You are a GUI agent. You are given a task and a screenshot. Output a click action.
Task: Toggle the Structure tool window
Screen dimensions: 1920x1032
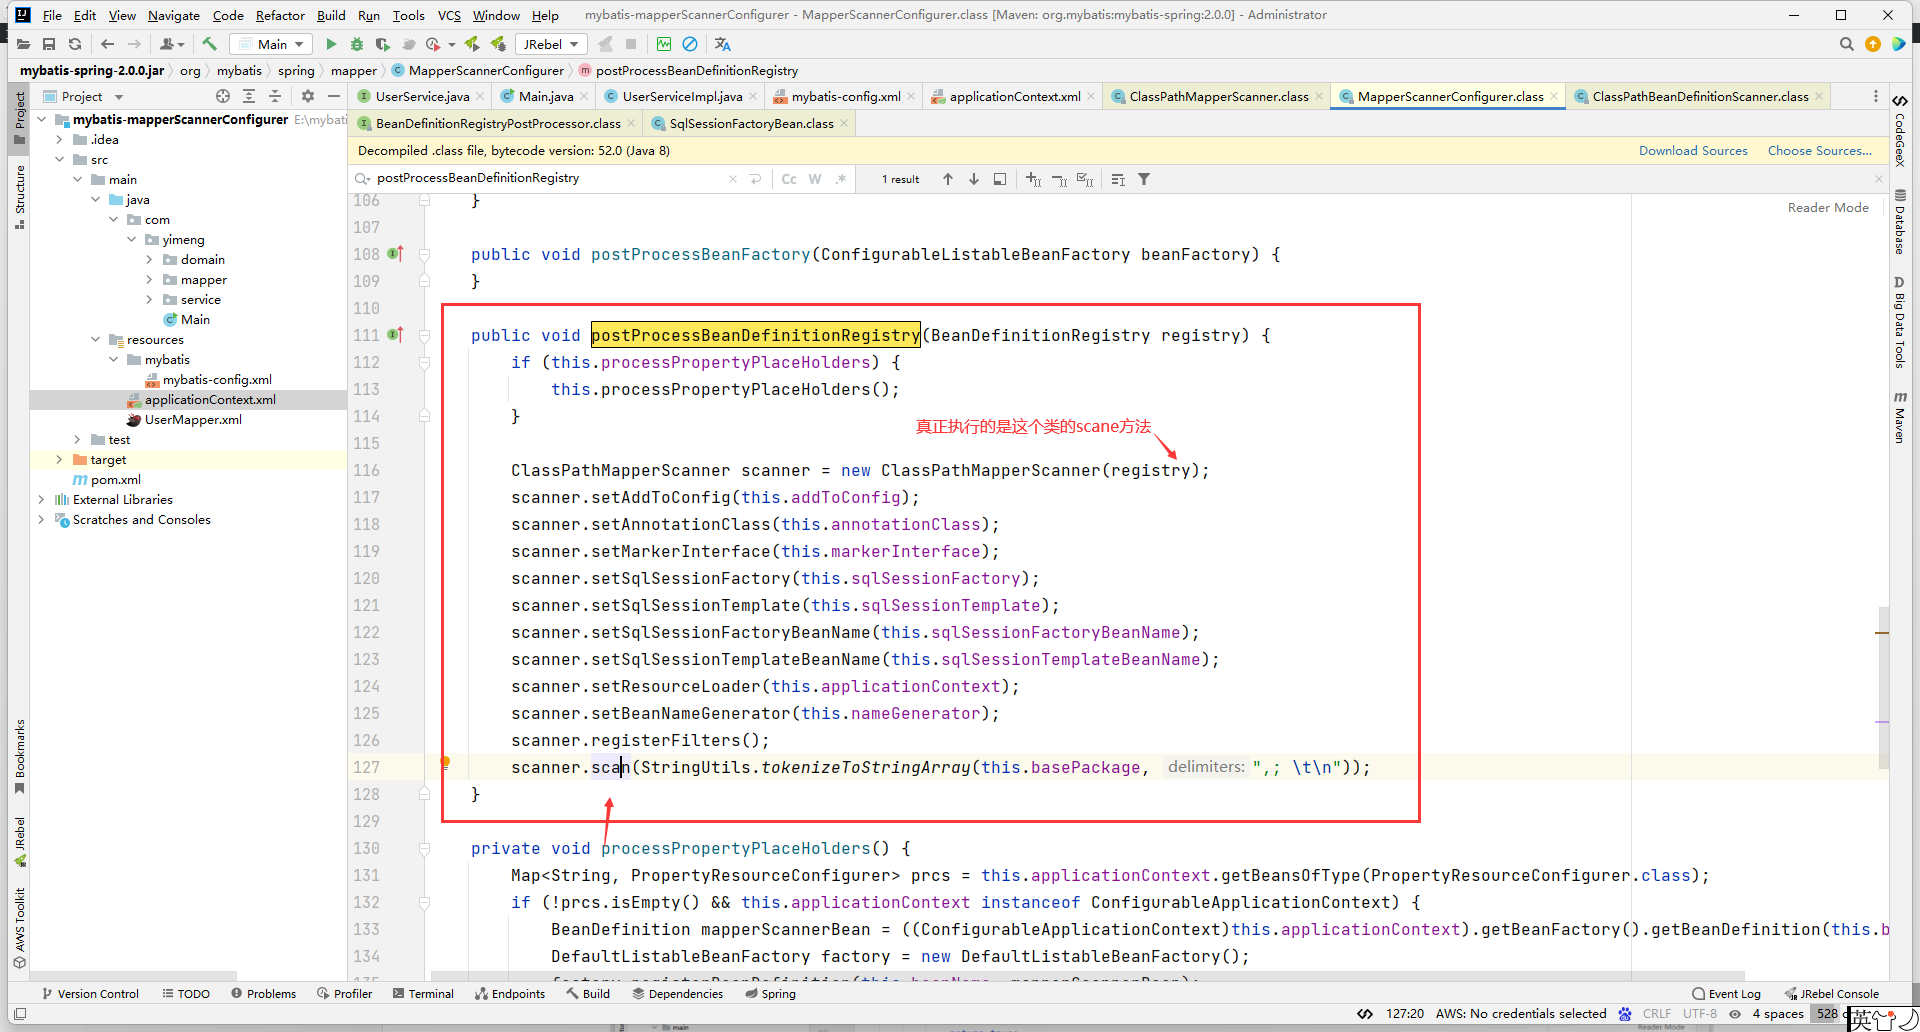19,197
